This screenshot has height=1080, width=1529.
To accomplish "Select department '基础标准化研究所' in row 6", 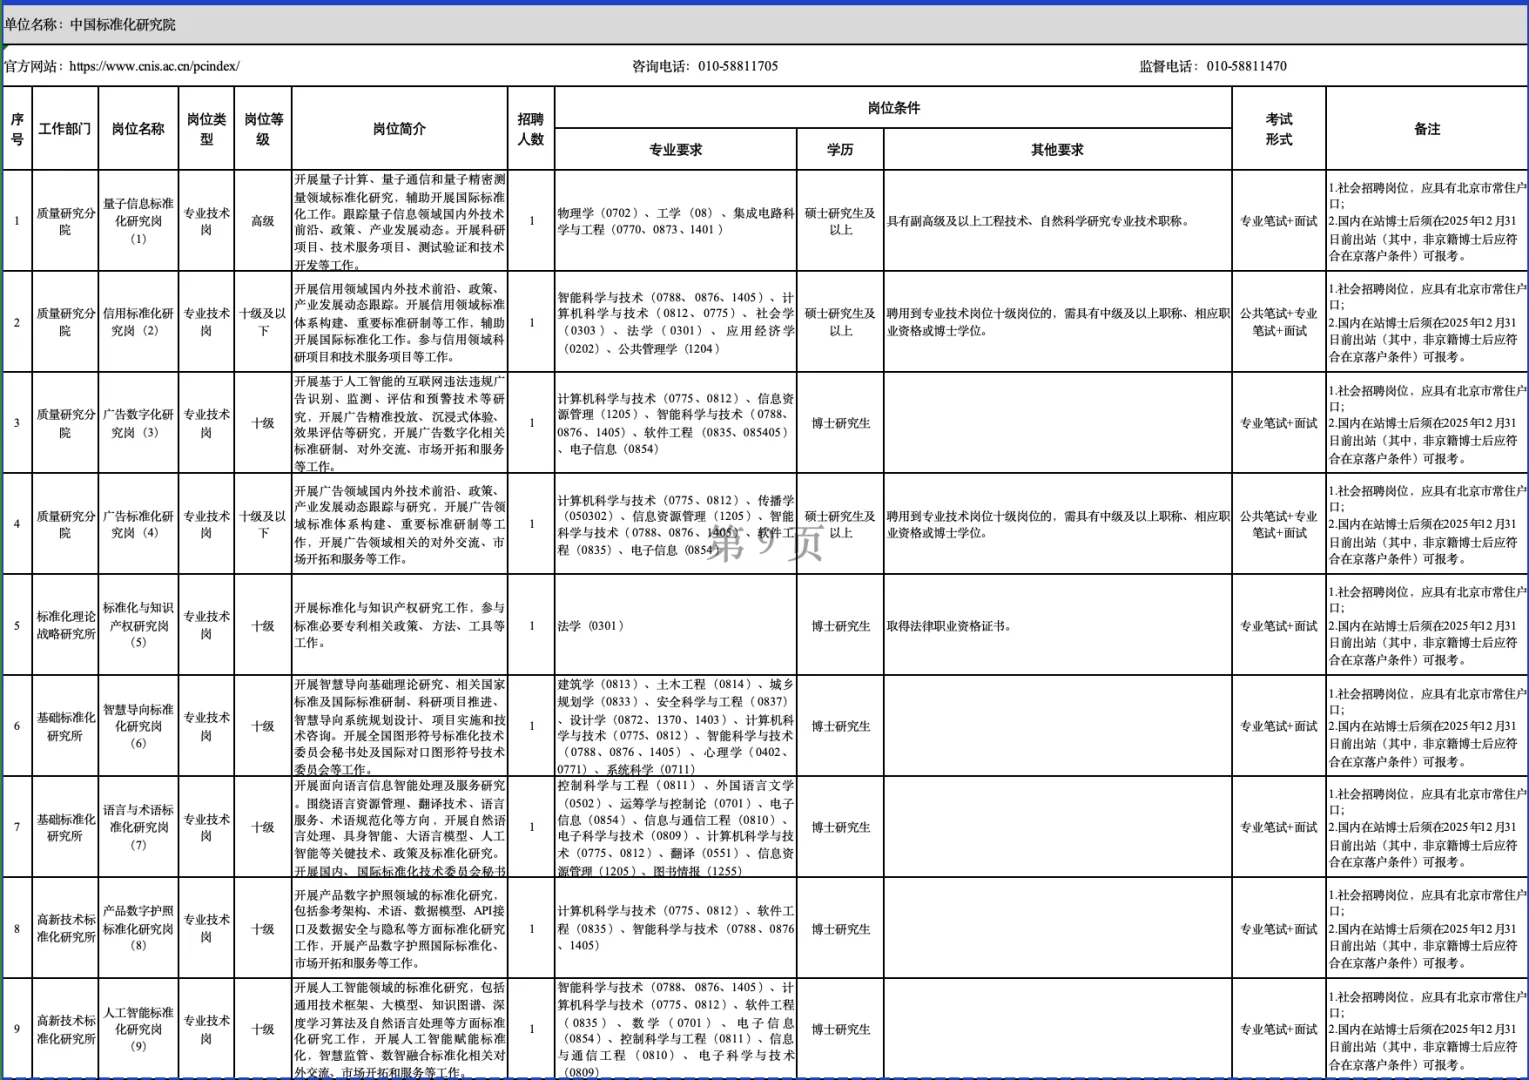I will [66, 726].
